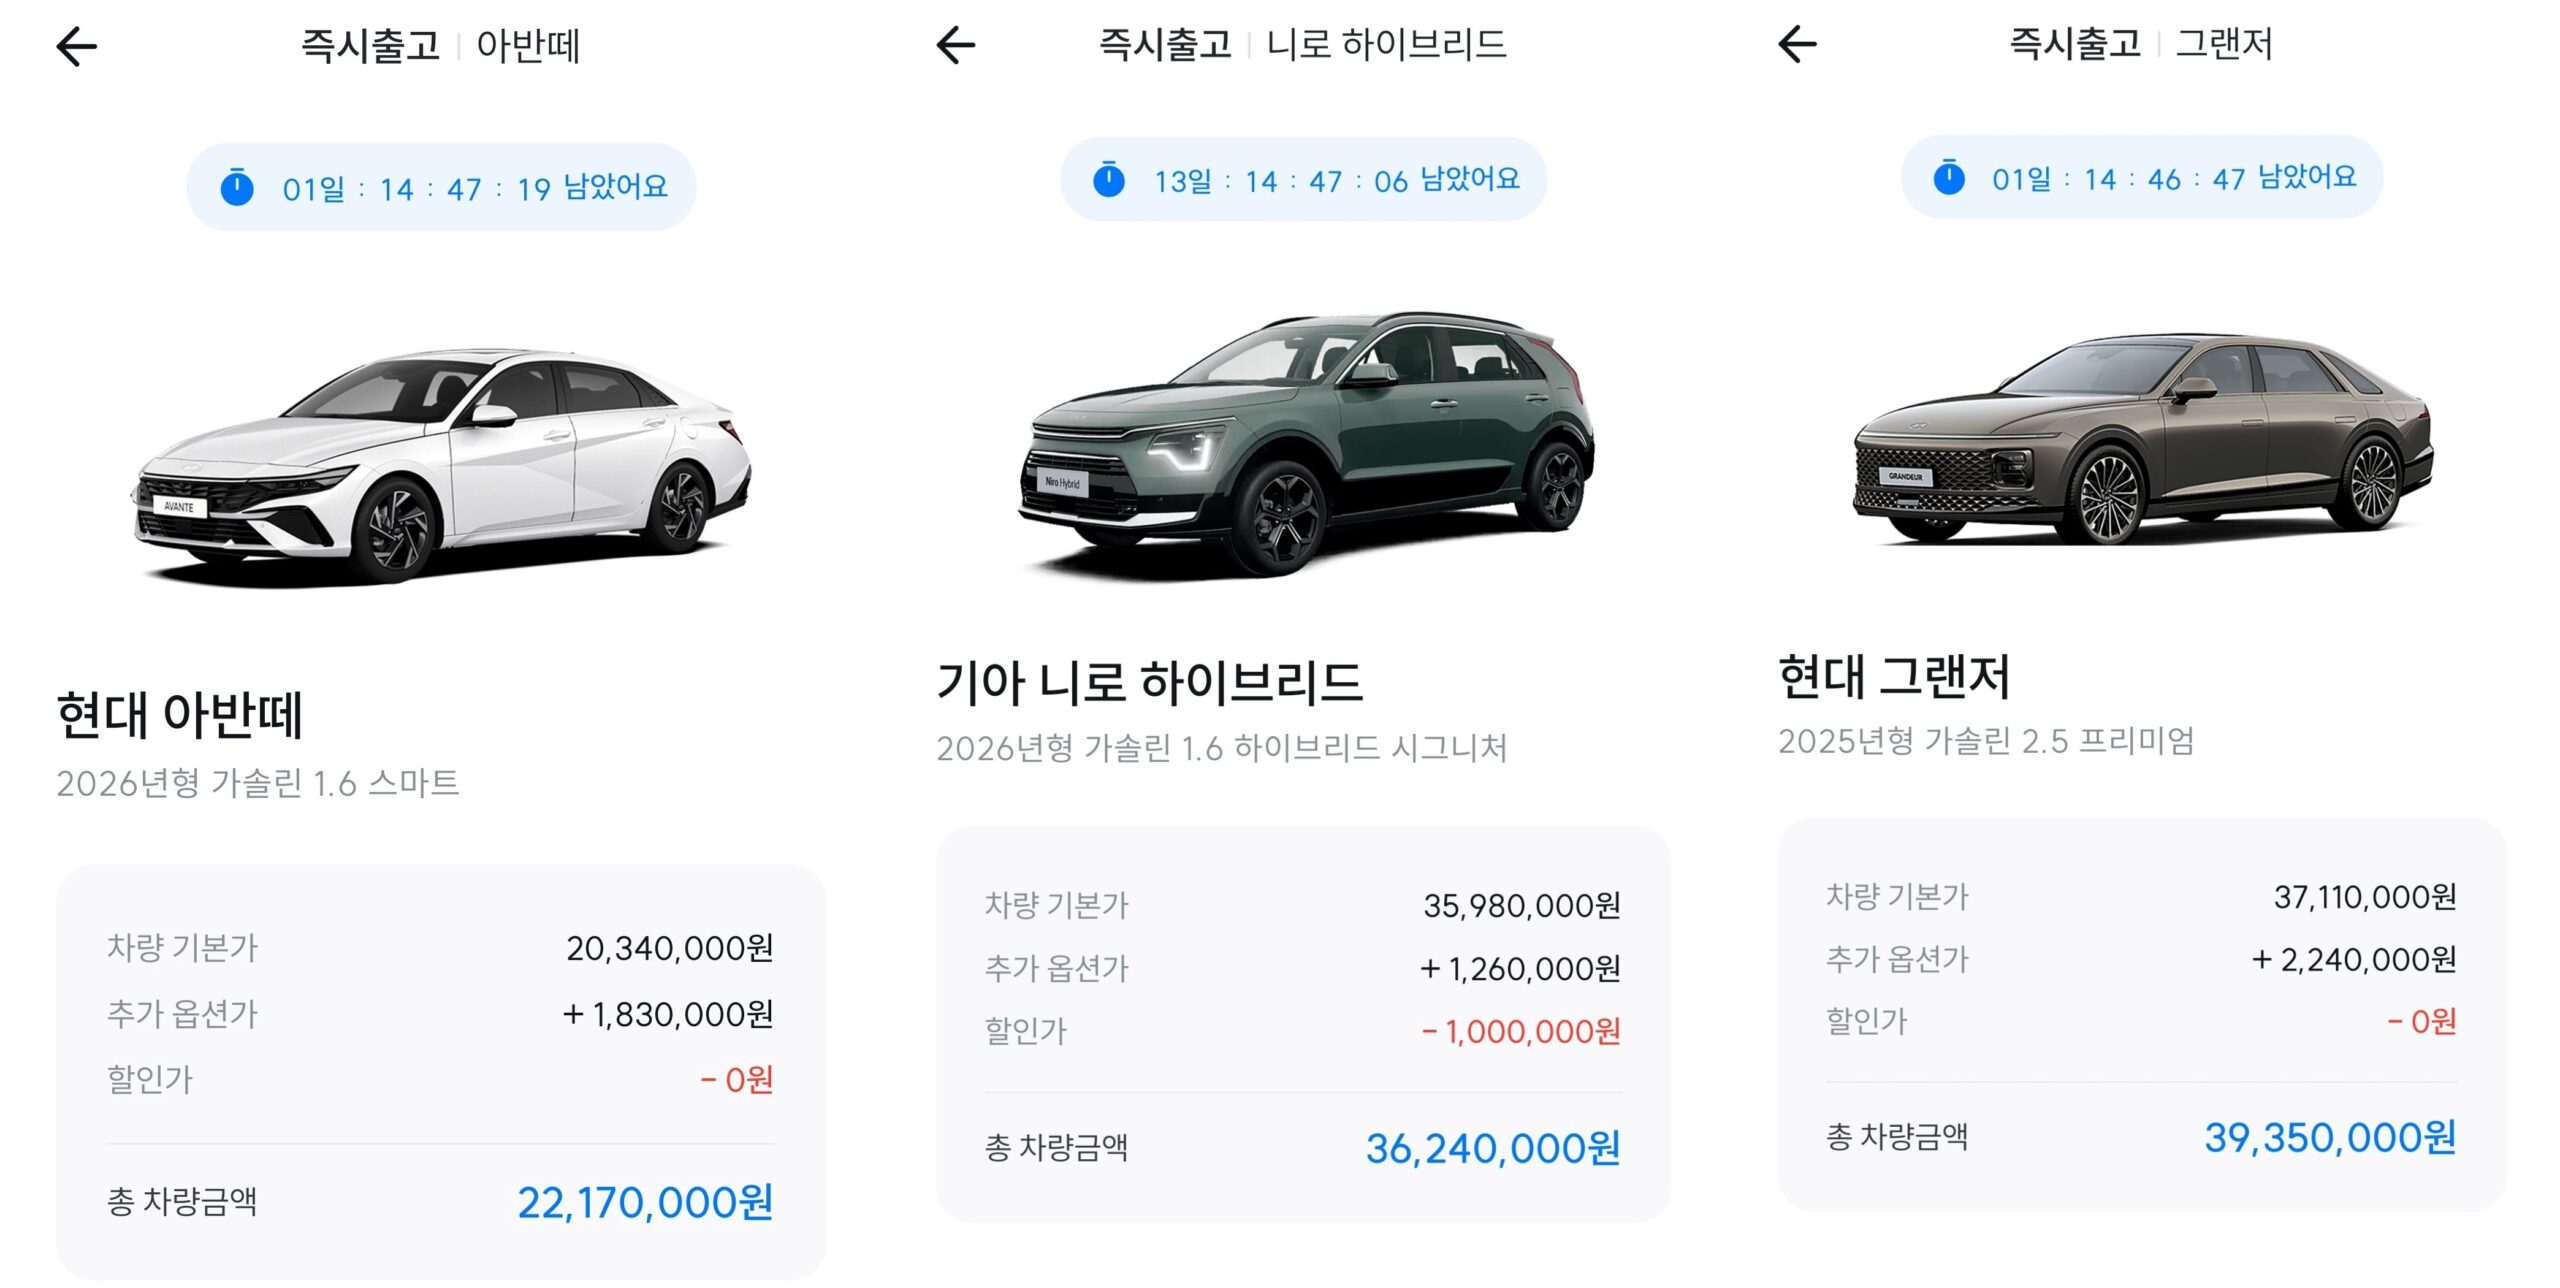2560x1288 pixels.
Task: Click the 기아 니로 하이브리드 model title
Action: [x=1150, y=682]
